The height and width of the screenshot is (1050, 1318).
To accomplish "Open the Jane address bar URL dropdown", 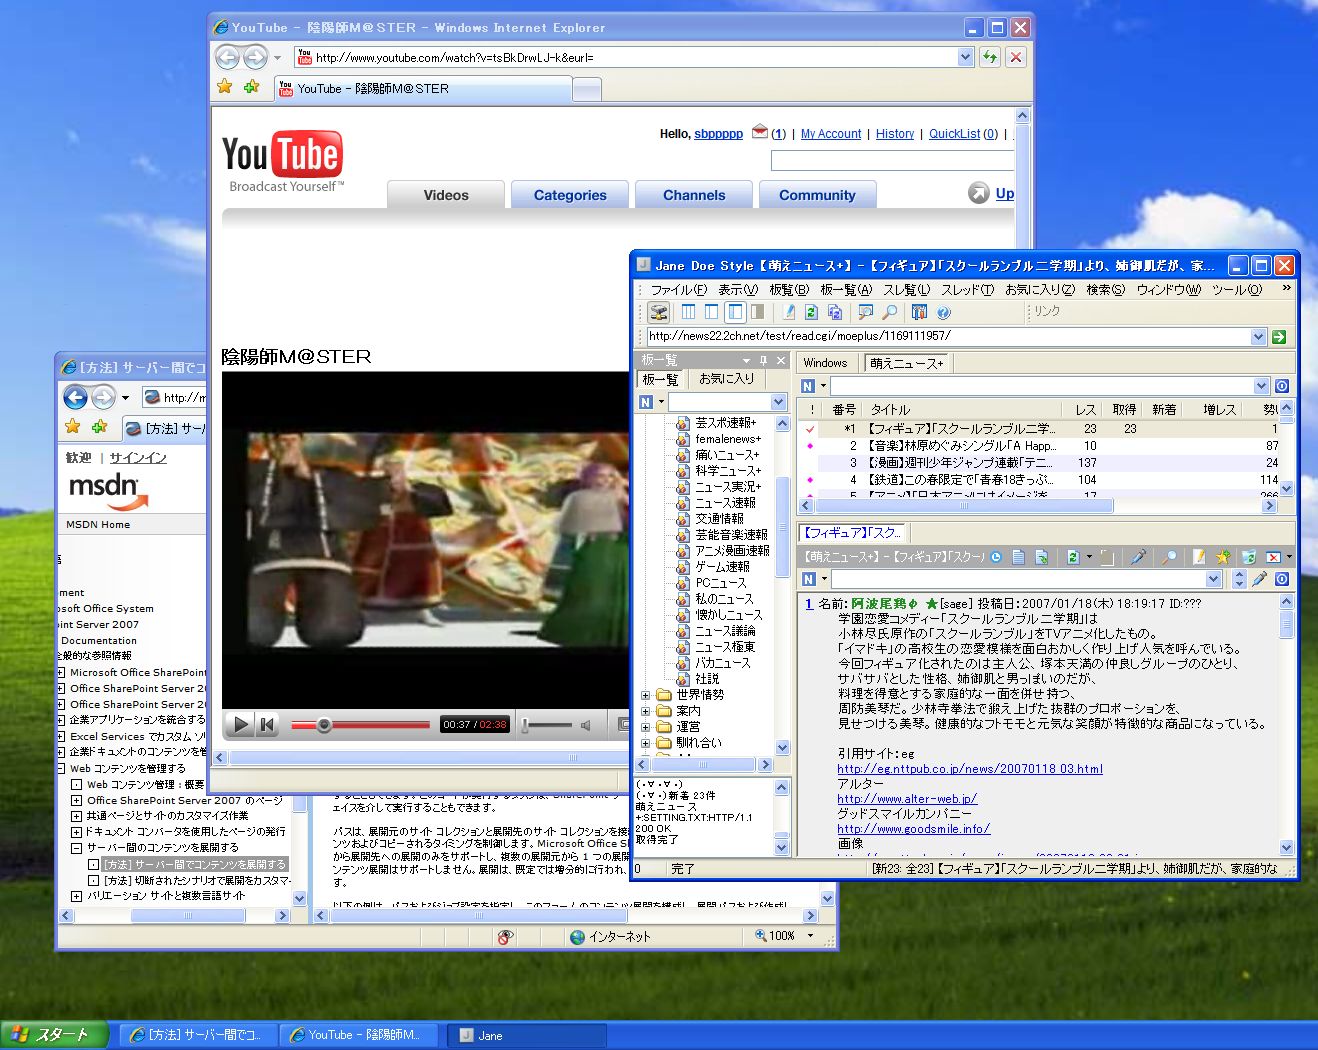I will point(1259,337).
